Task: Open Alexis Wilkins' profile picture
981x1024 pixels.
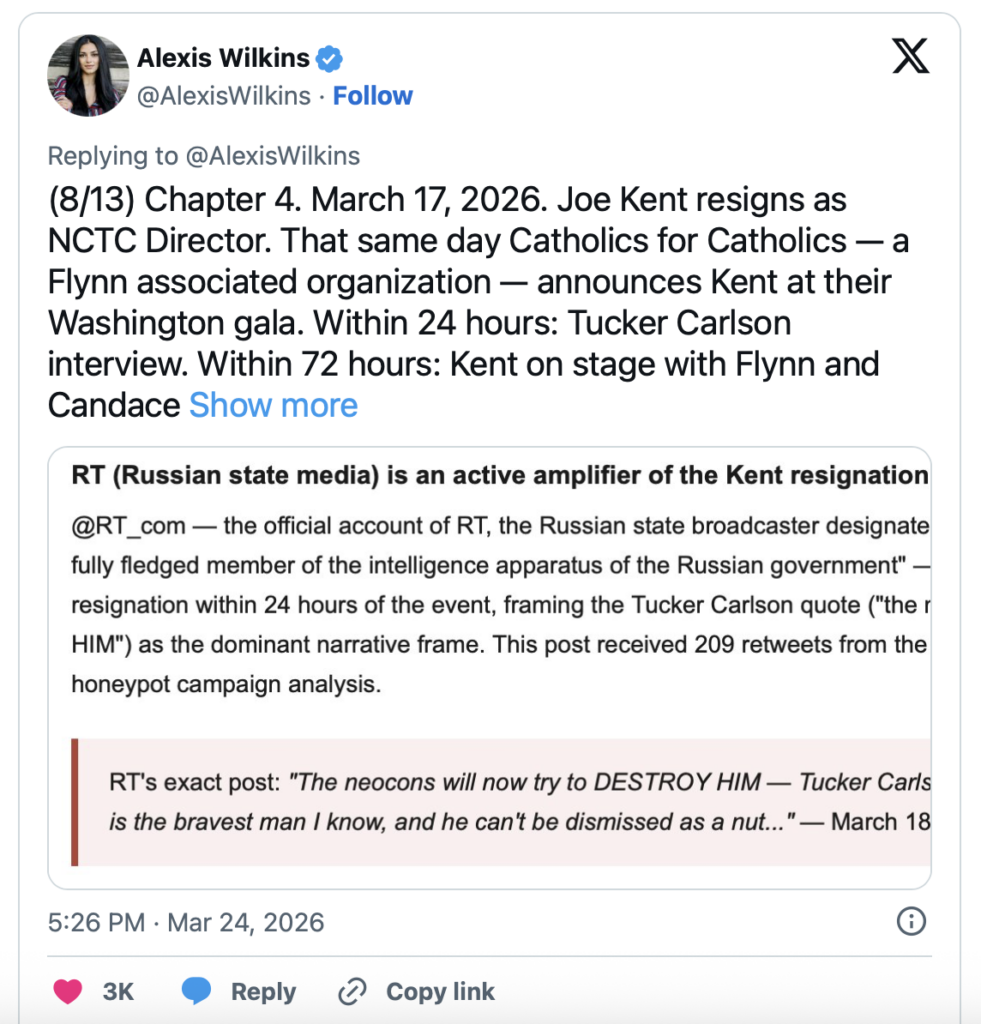Action: [x=89, y=76]
